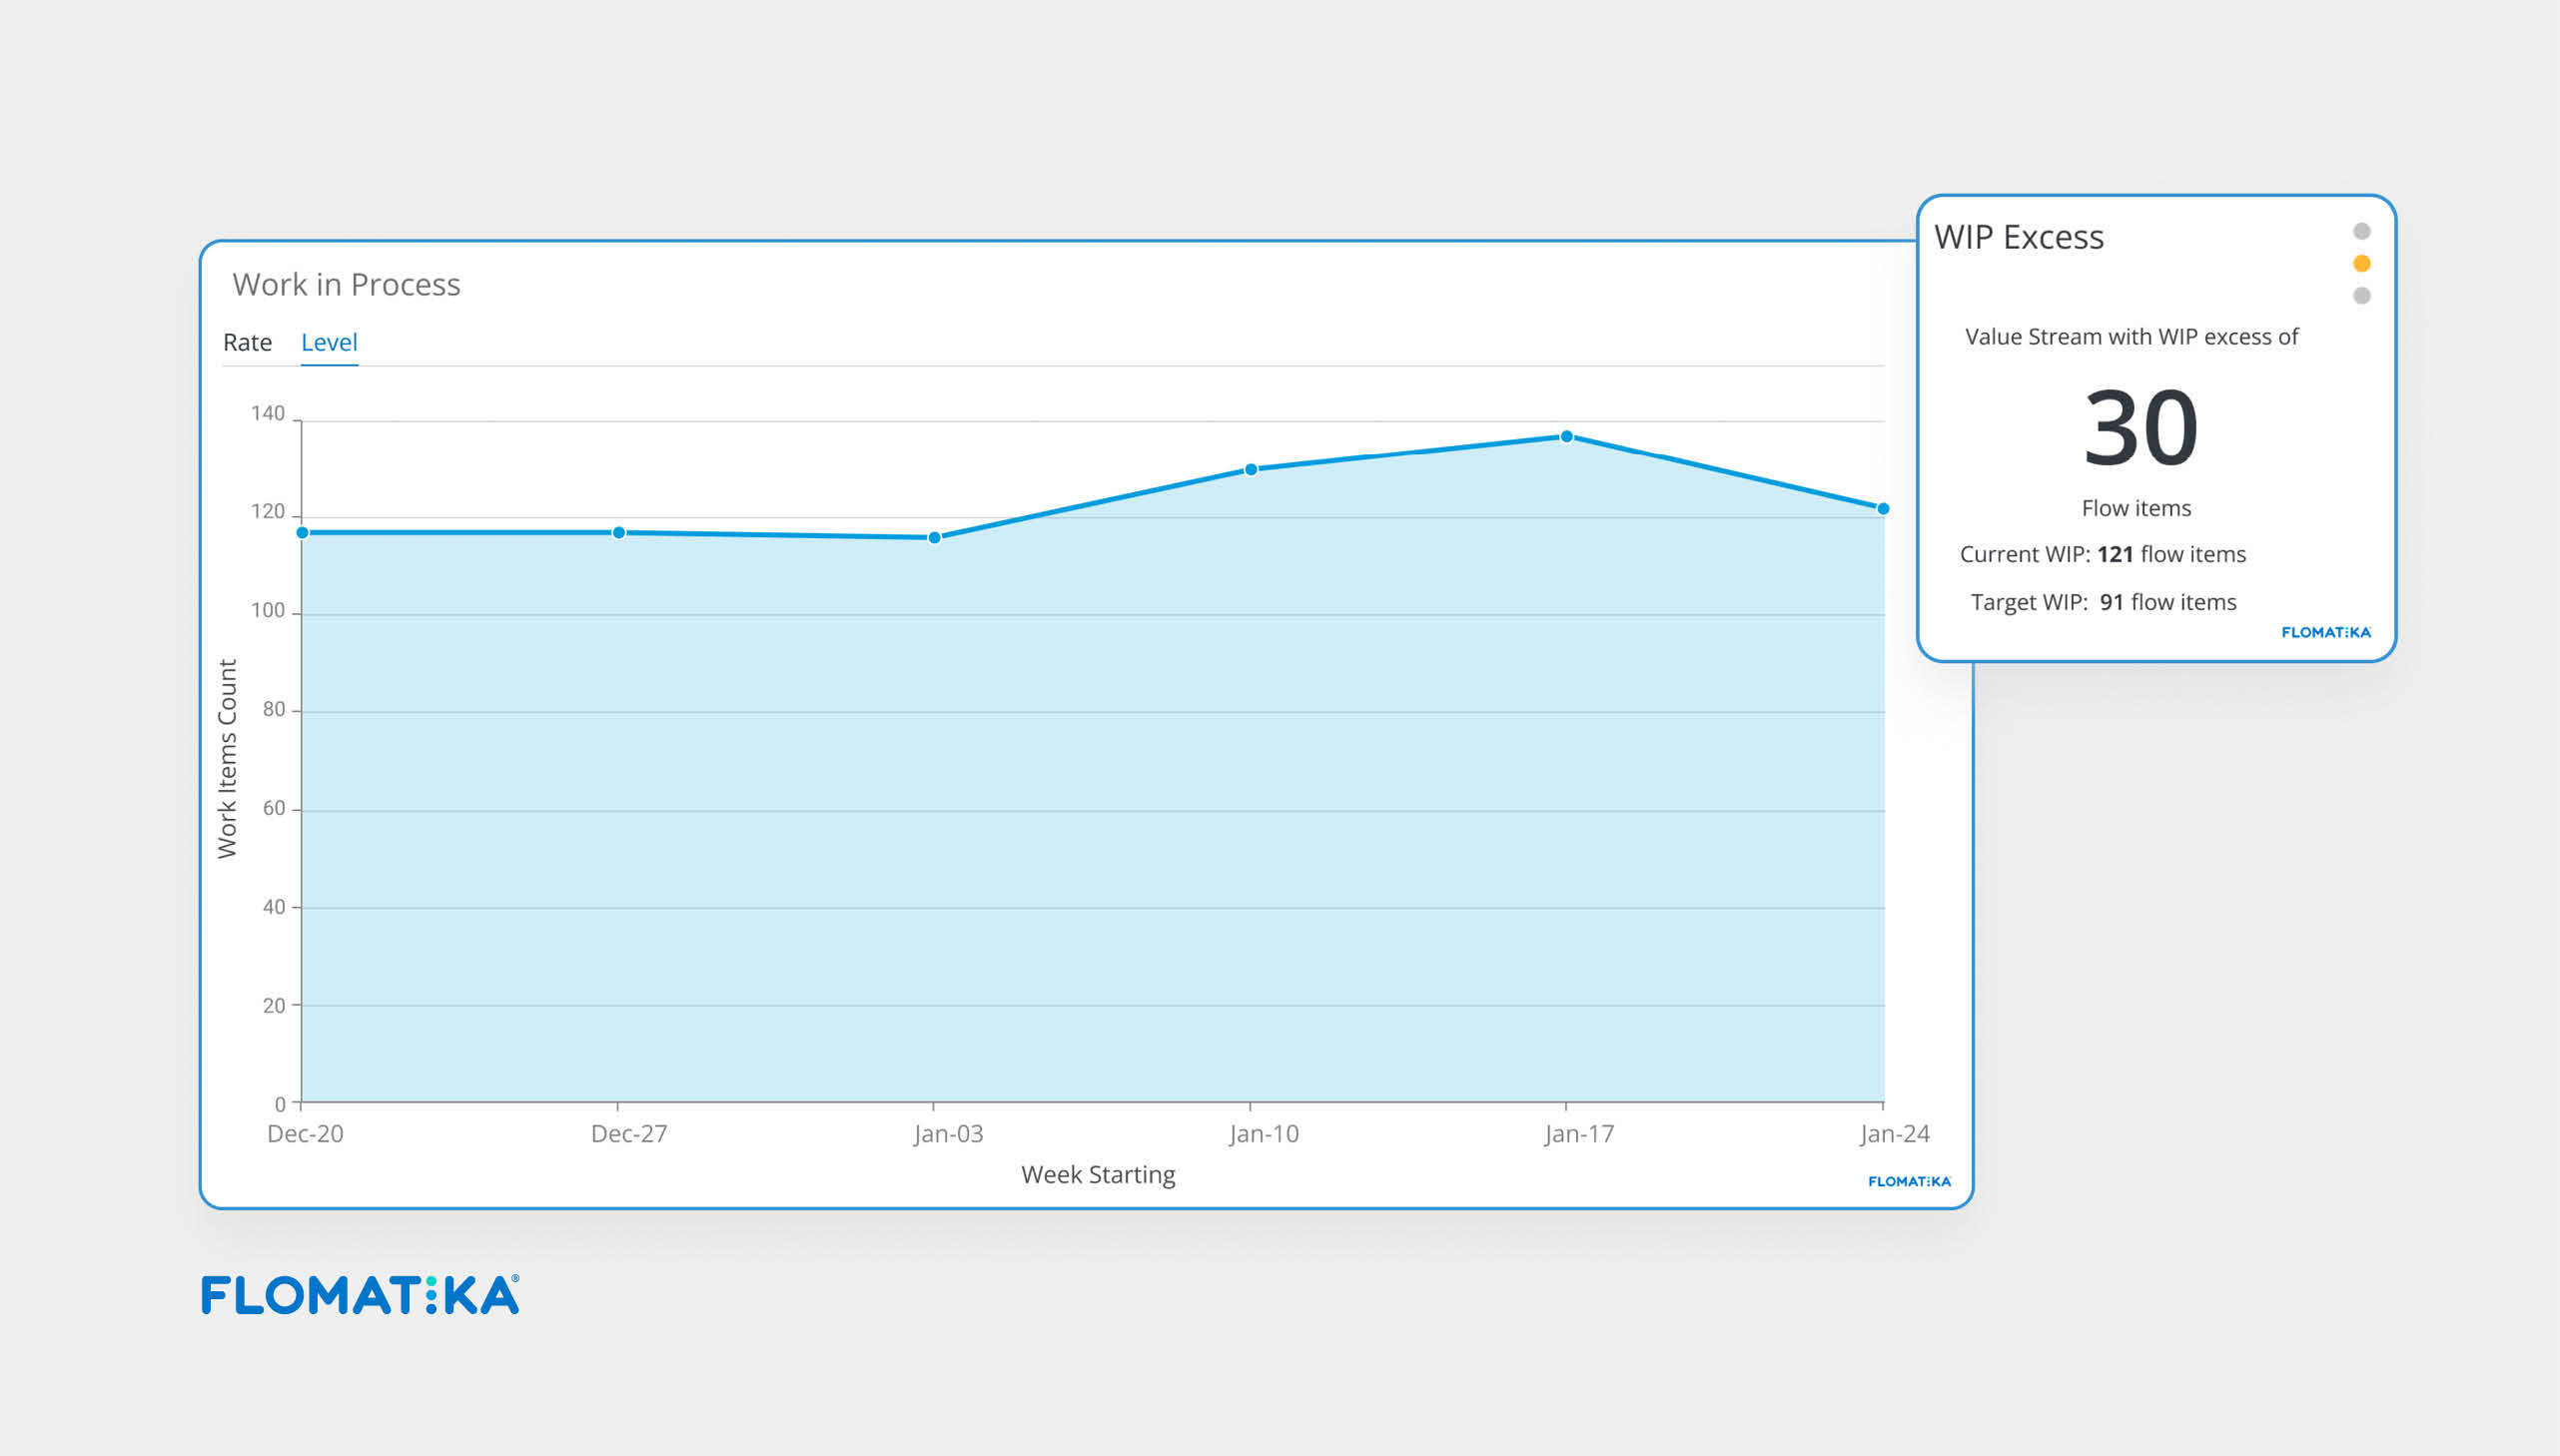Viewport: 2560px width, 1456px height.
Task: Click Flomatika logo in WIP Excess card
Action: coord(2325,632)
